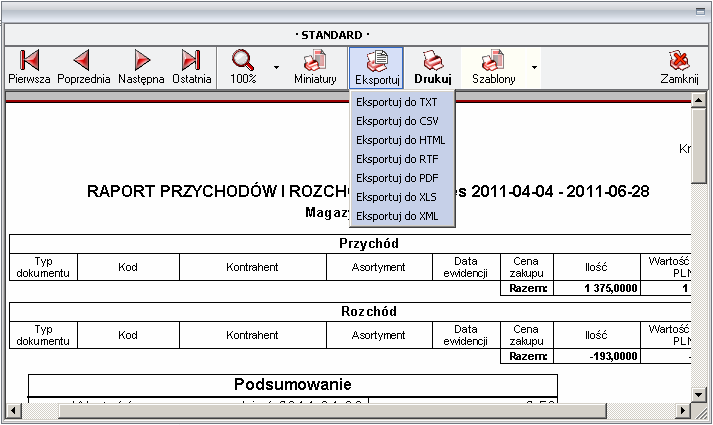Viewport: 713px width, 425px height.
Task: Click the horizontal scrollbar left arrow
Action: click(x=13, y=411)
